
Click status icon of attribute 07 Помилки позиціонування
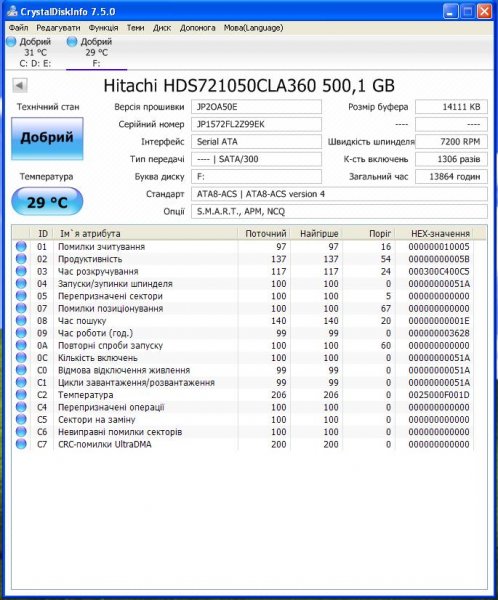[x=21, y=308]
